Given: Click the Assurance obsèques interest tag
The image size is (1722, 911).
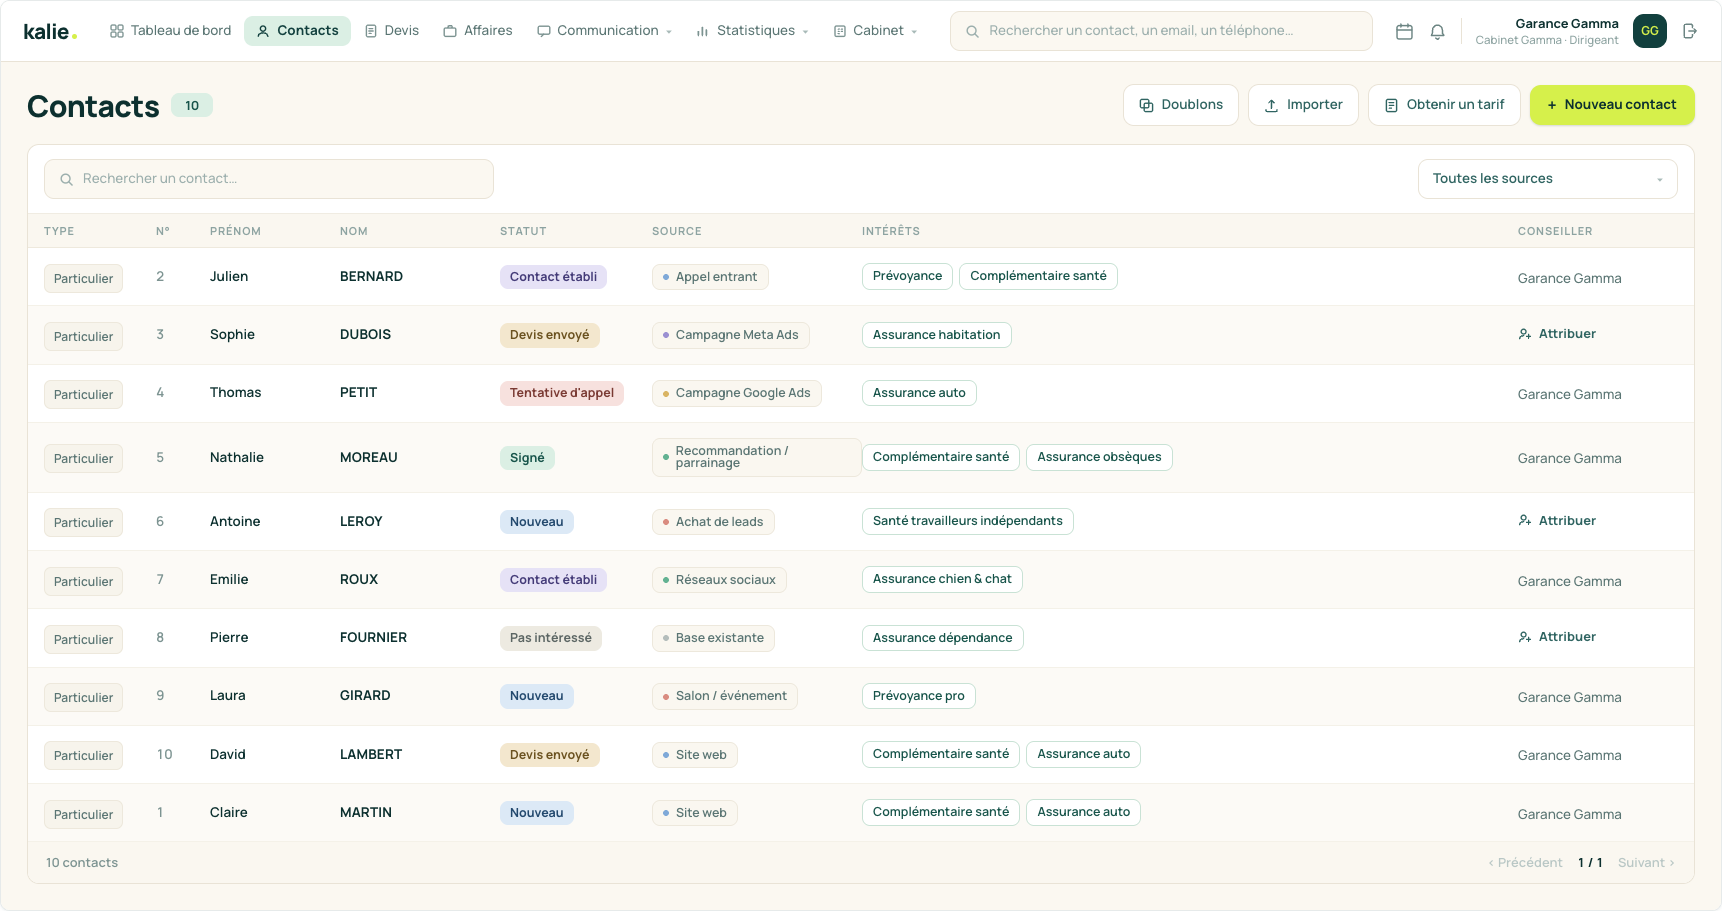Looking at the screenshot, I should [x=1099, y=457].
